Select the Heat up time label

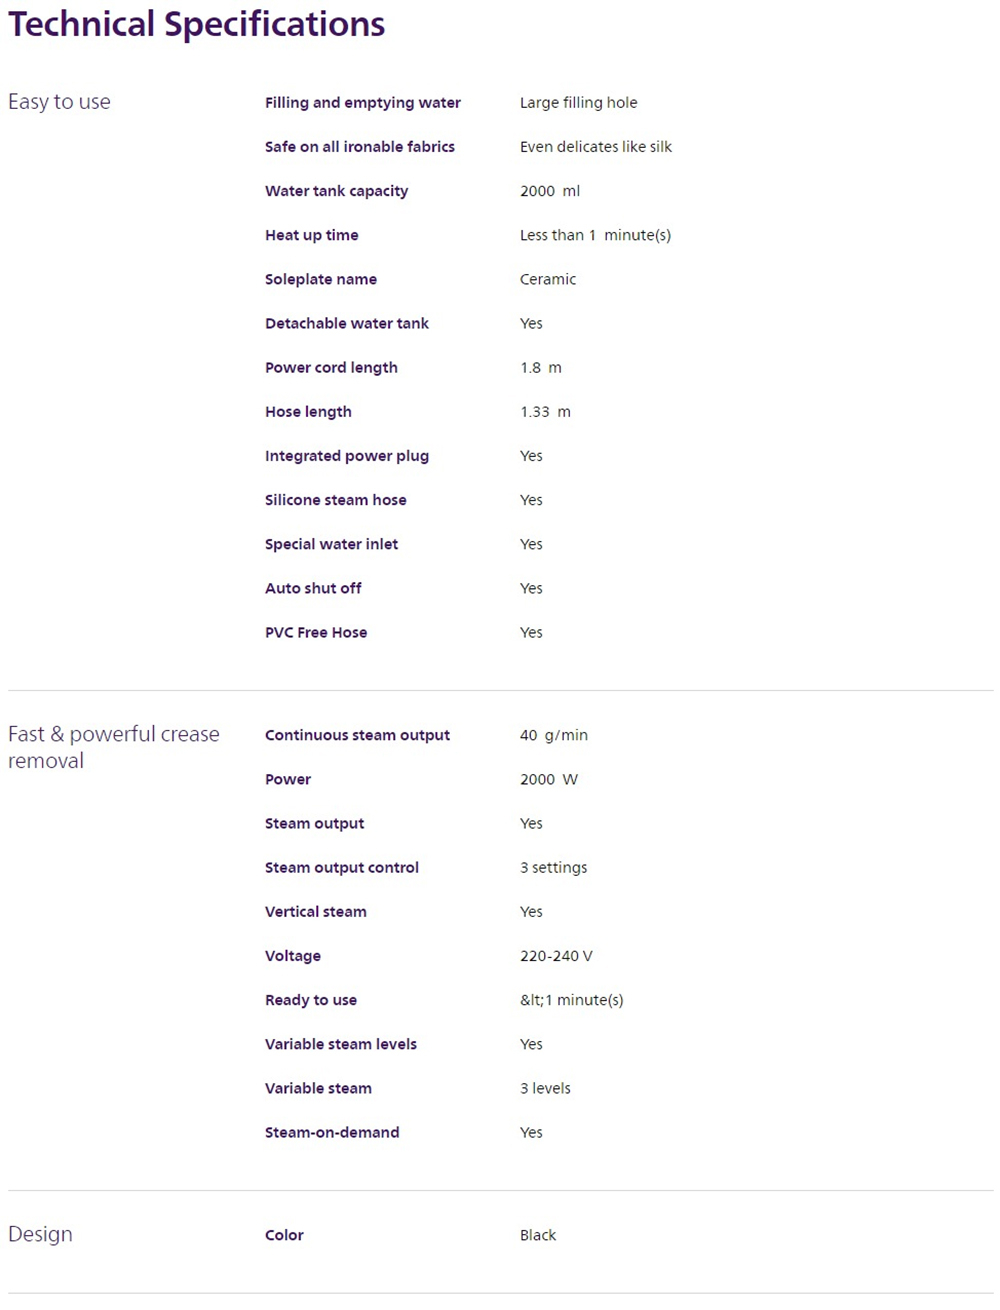click(x=311, y=235)
